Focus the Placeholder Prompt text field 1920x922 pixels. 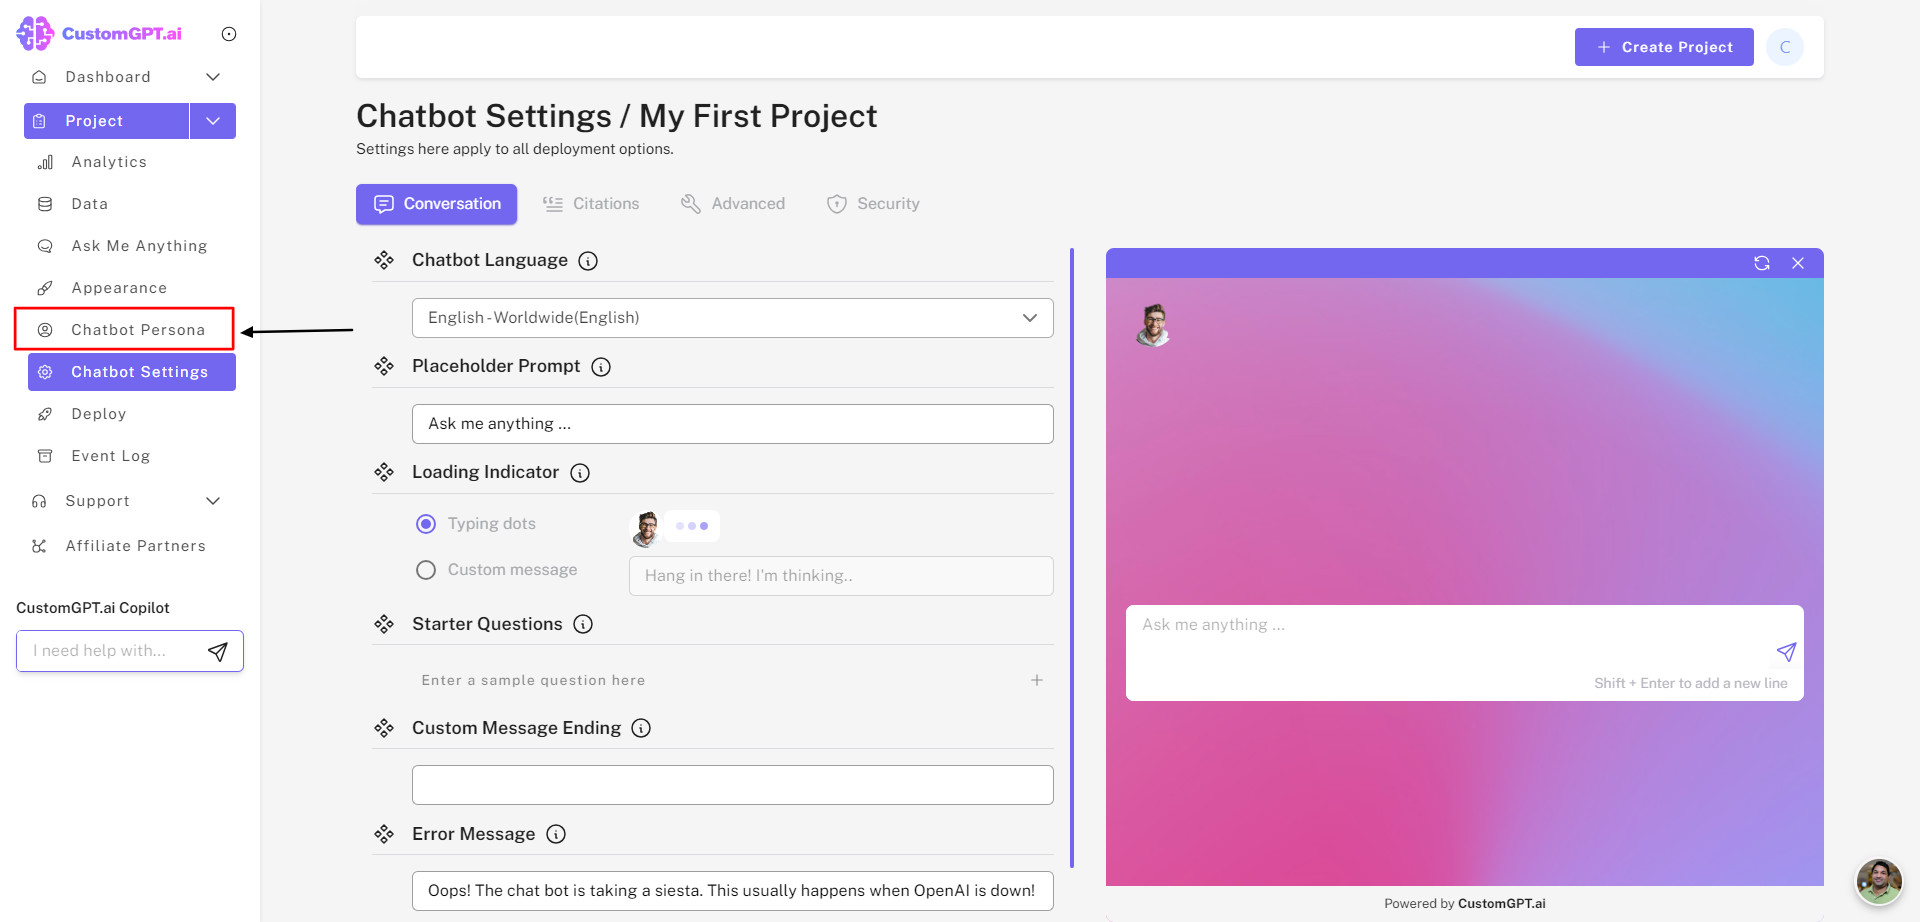pyautogui.click(x=732, y=424)
